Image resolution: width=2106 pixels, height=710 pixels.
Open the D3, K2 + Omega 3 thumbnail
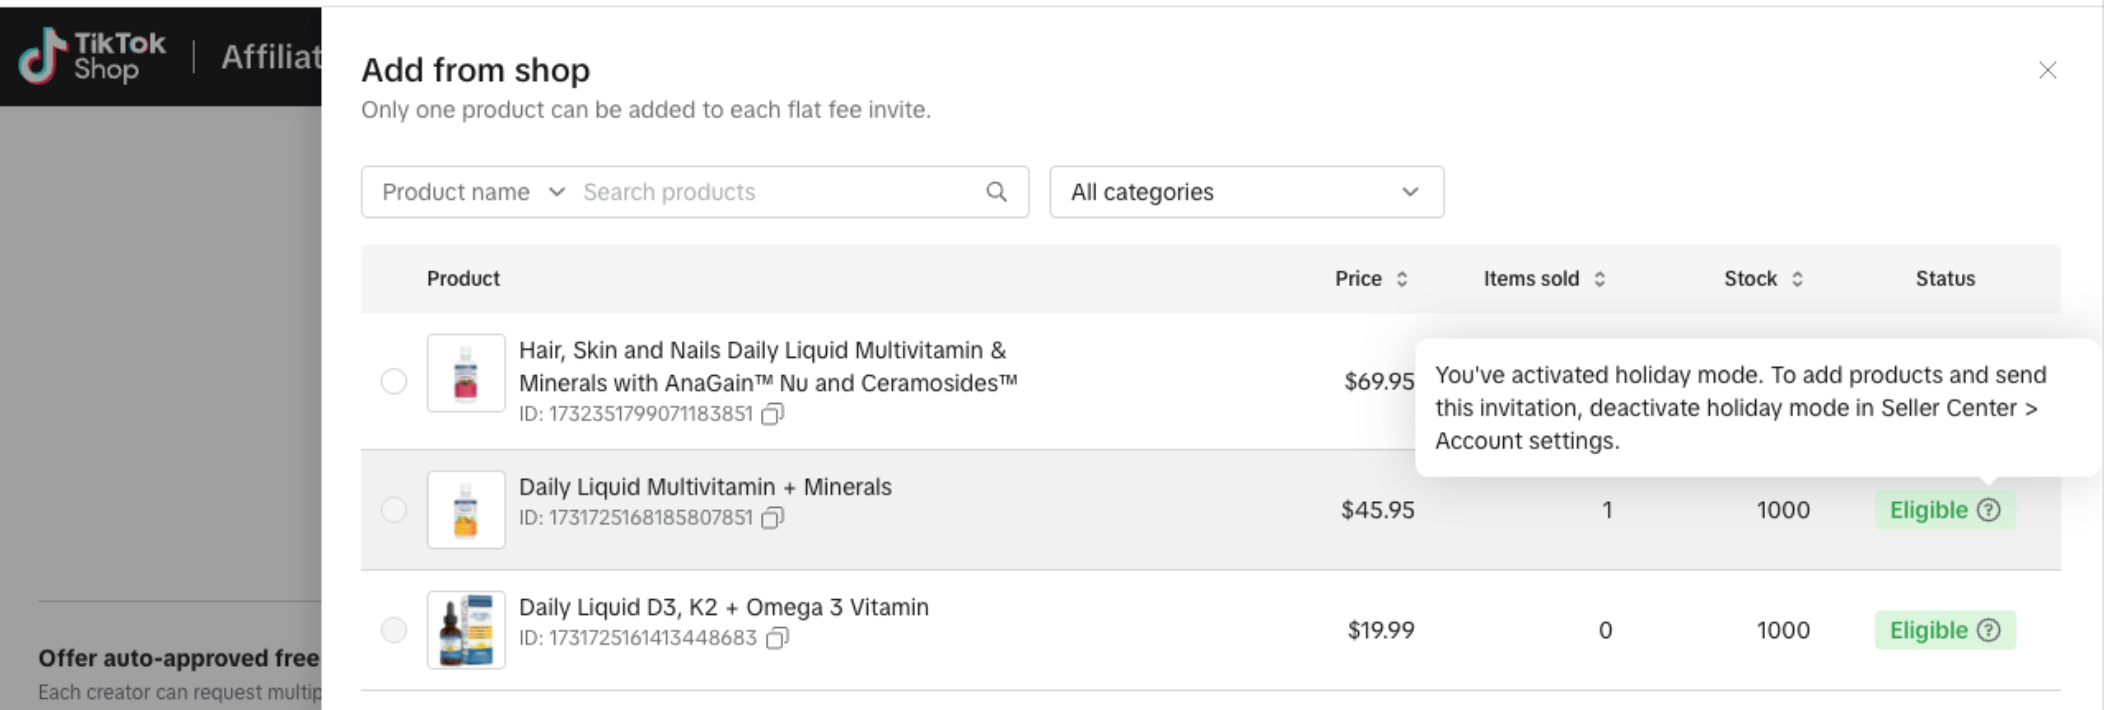[466, 630]
